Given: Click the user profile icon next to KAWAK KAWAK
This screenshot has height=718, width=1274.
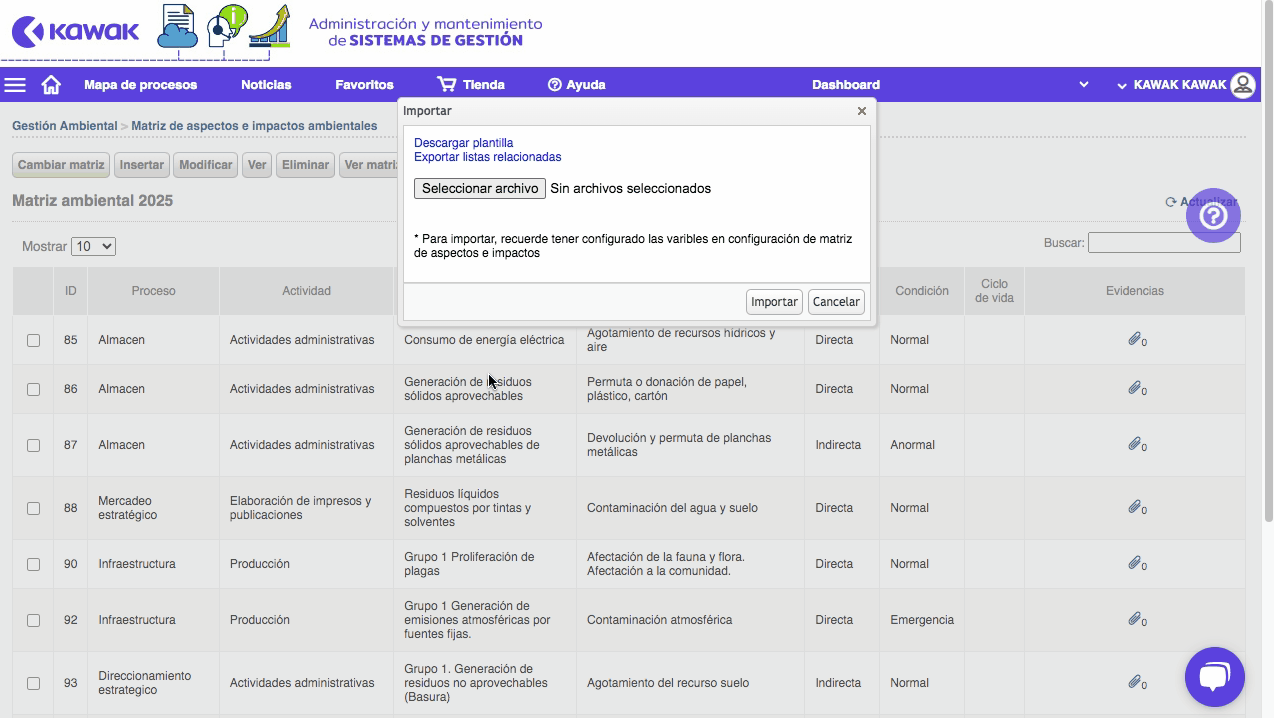Looking at the screenshot, I should pyautogui.click(x=1243, y=85).
